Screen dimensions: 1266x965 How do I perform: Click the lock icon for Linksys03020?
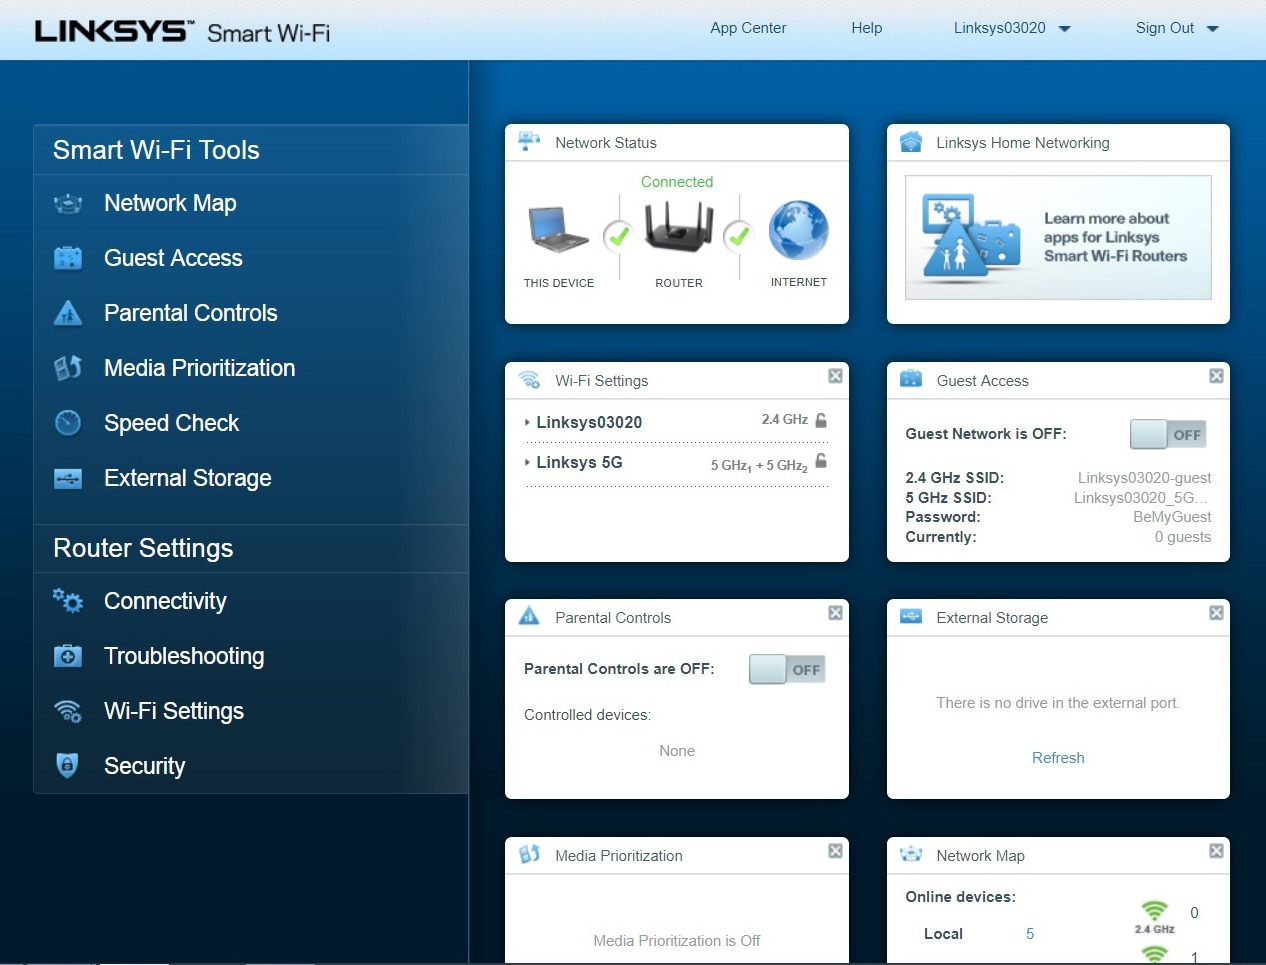(821, 420)
